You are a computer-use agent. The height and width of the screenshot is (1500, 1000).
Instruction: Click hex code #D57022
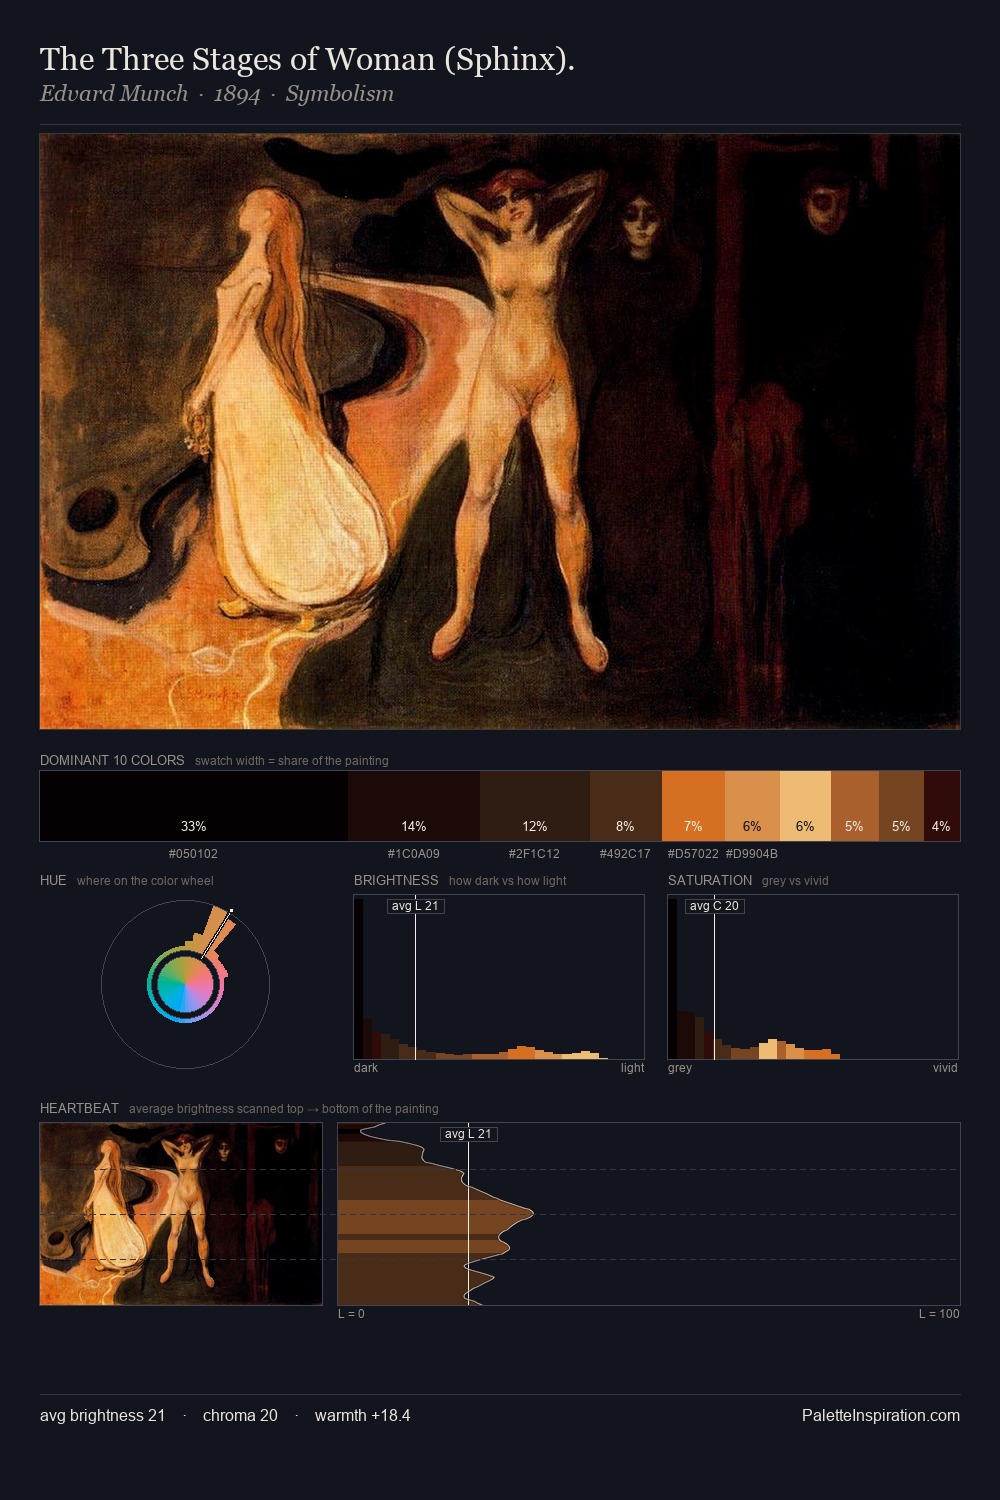(693, 854)
